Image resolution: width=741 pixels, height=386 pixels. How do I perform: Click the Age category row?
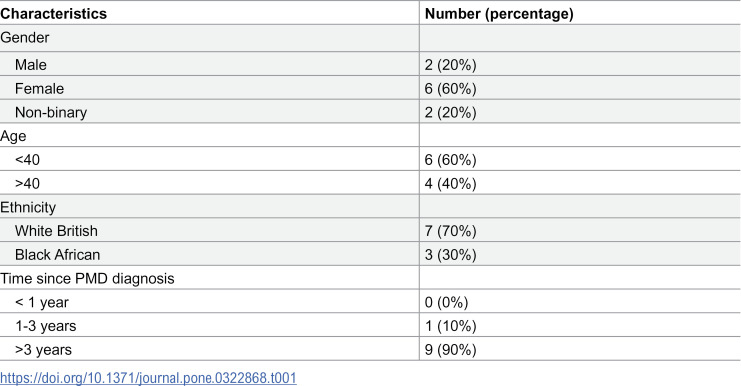pyautogui.click(x=370, y=136)
